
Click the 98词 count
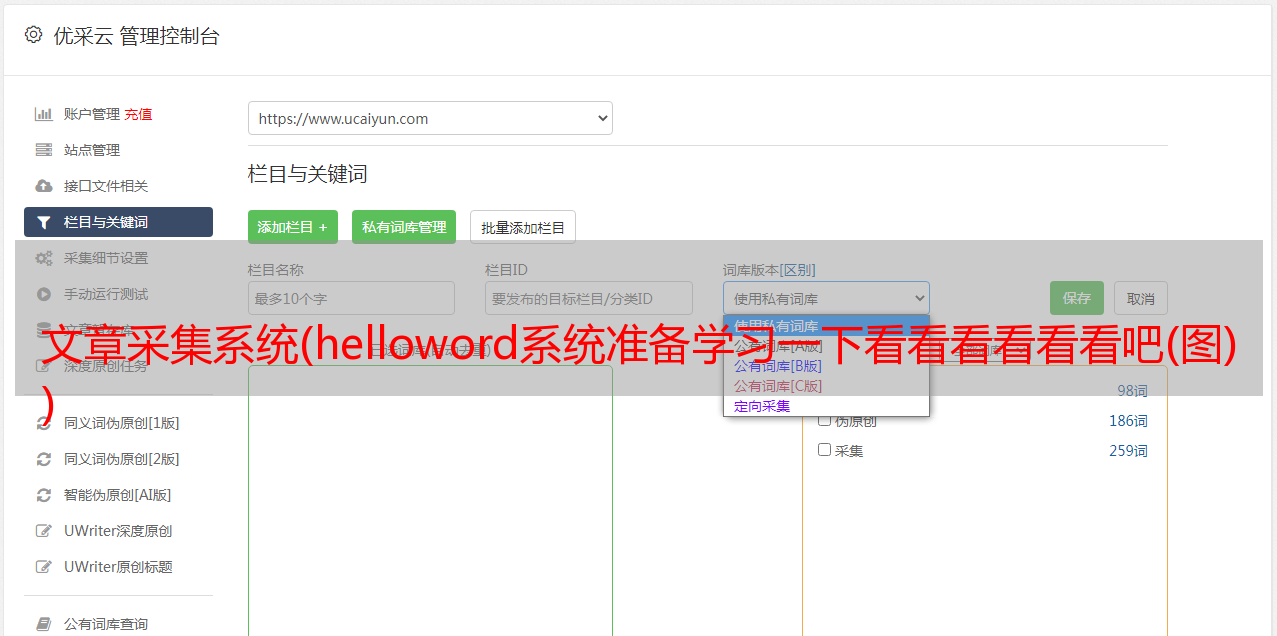pos(1132,391)
